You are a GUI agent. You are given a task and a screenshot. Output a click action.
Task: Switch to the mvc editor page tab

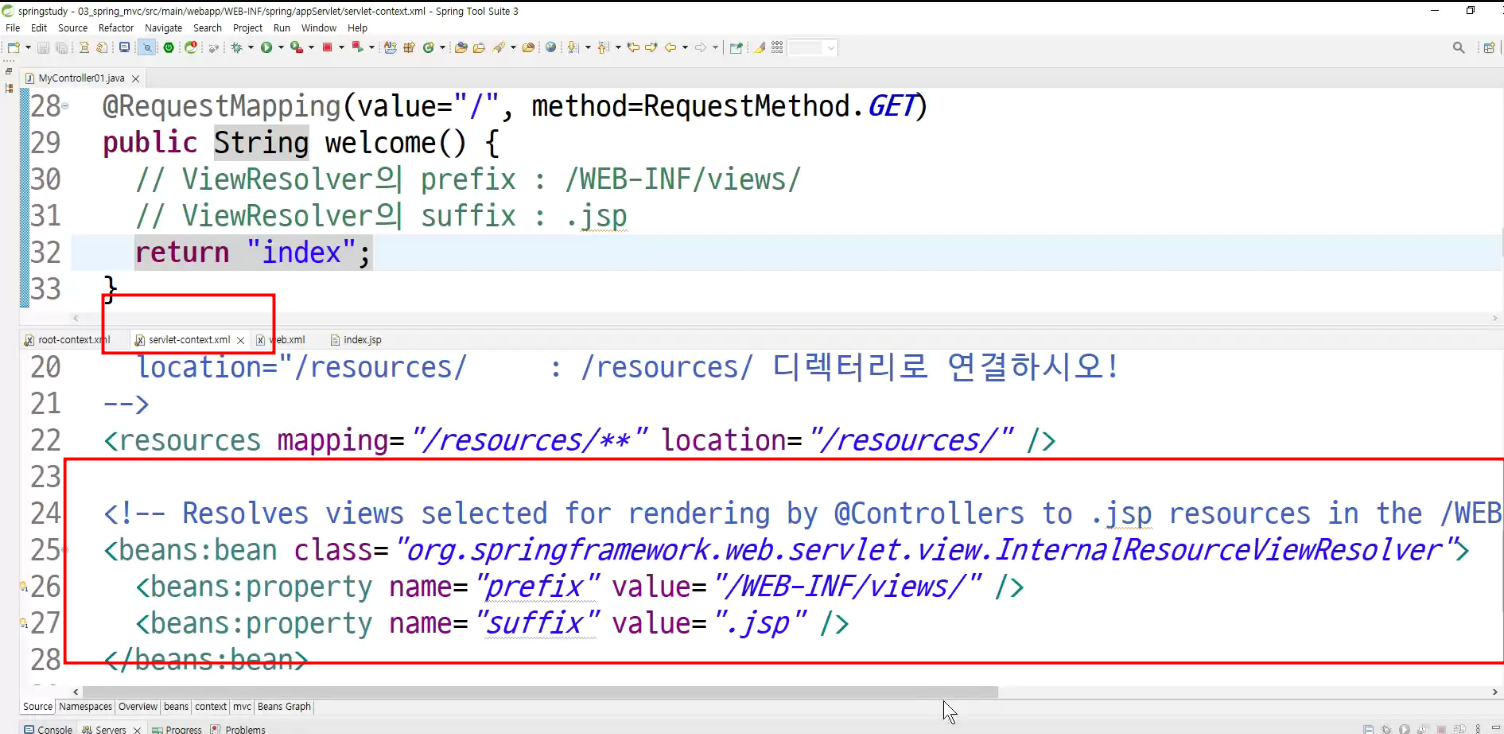pos(242,707)
